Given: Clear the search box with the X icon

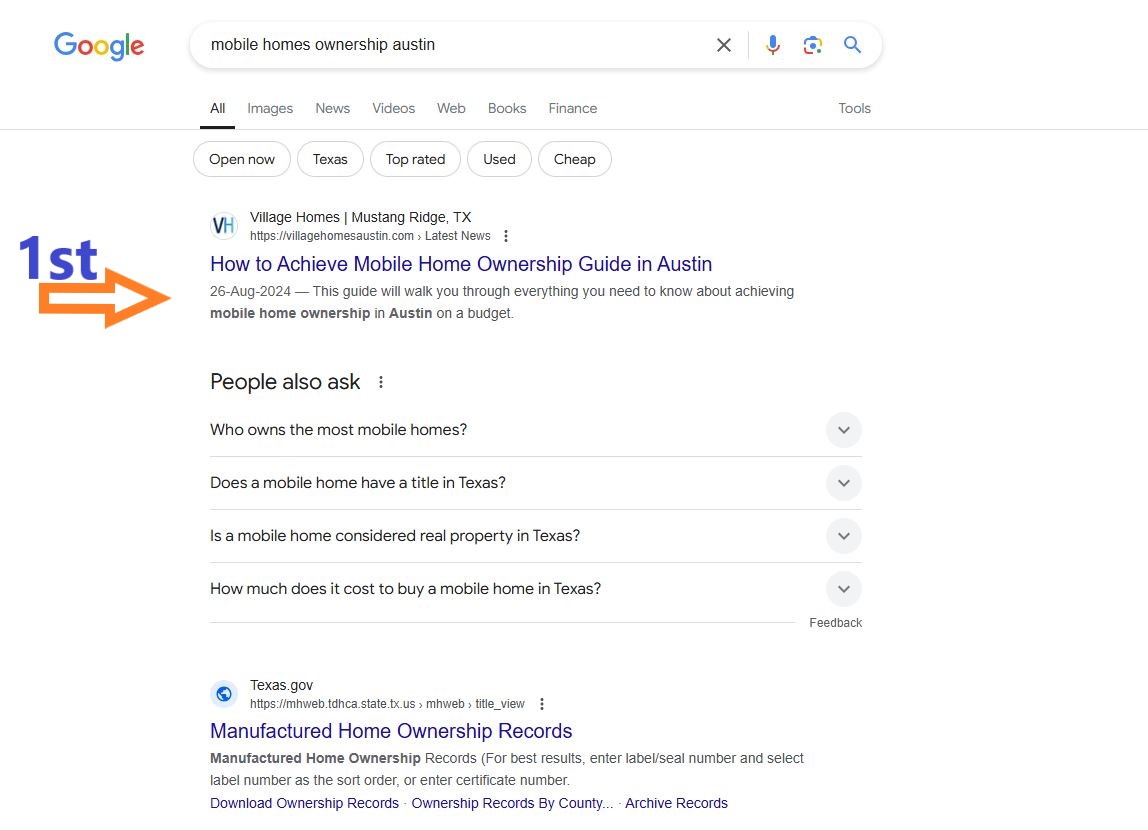Looking at the screenshot, I should pos(723,45).
